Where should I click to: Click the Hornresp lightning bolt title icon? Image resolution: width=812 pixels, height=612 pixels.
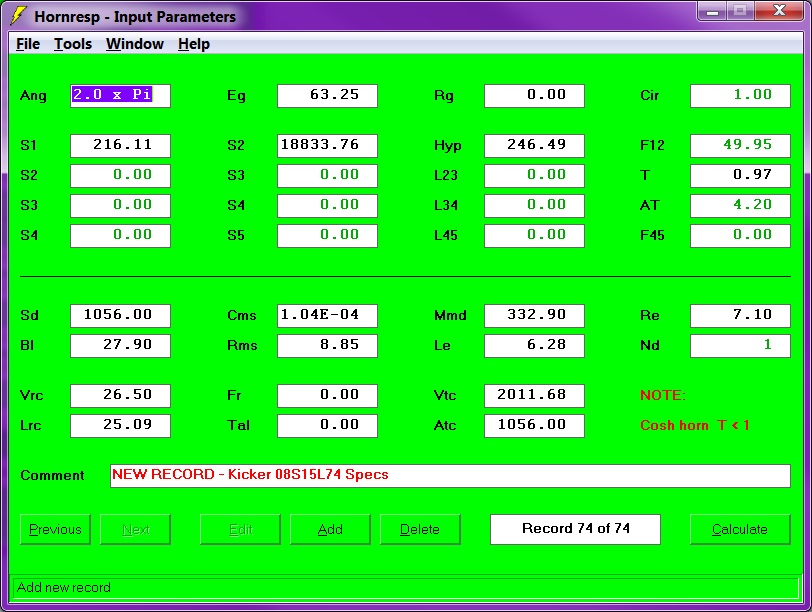18,16
